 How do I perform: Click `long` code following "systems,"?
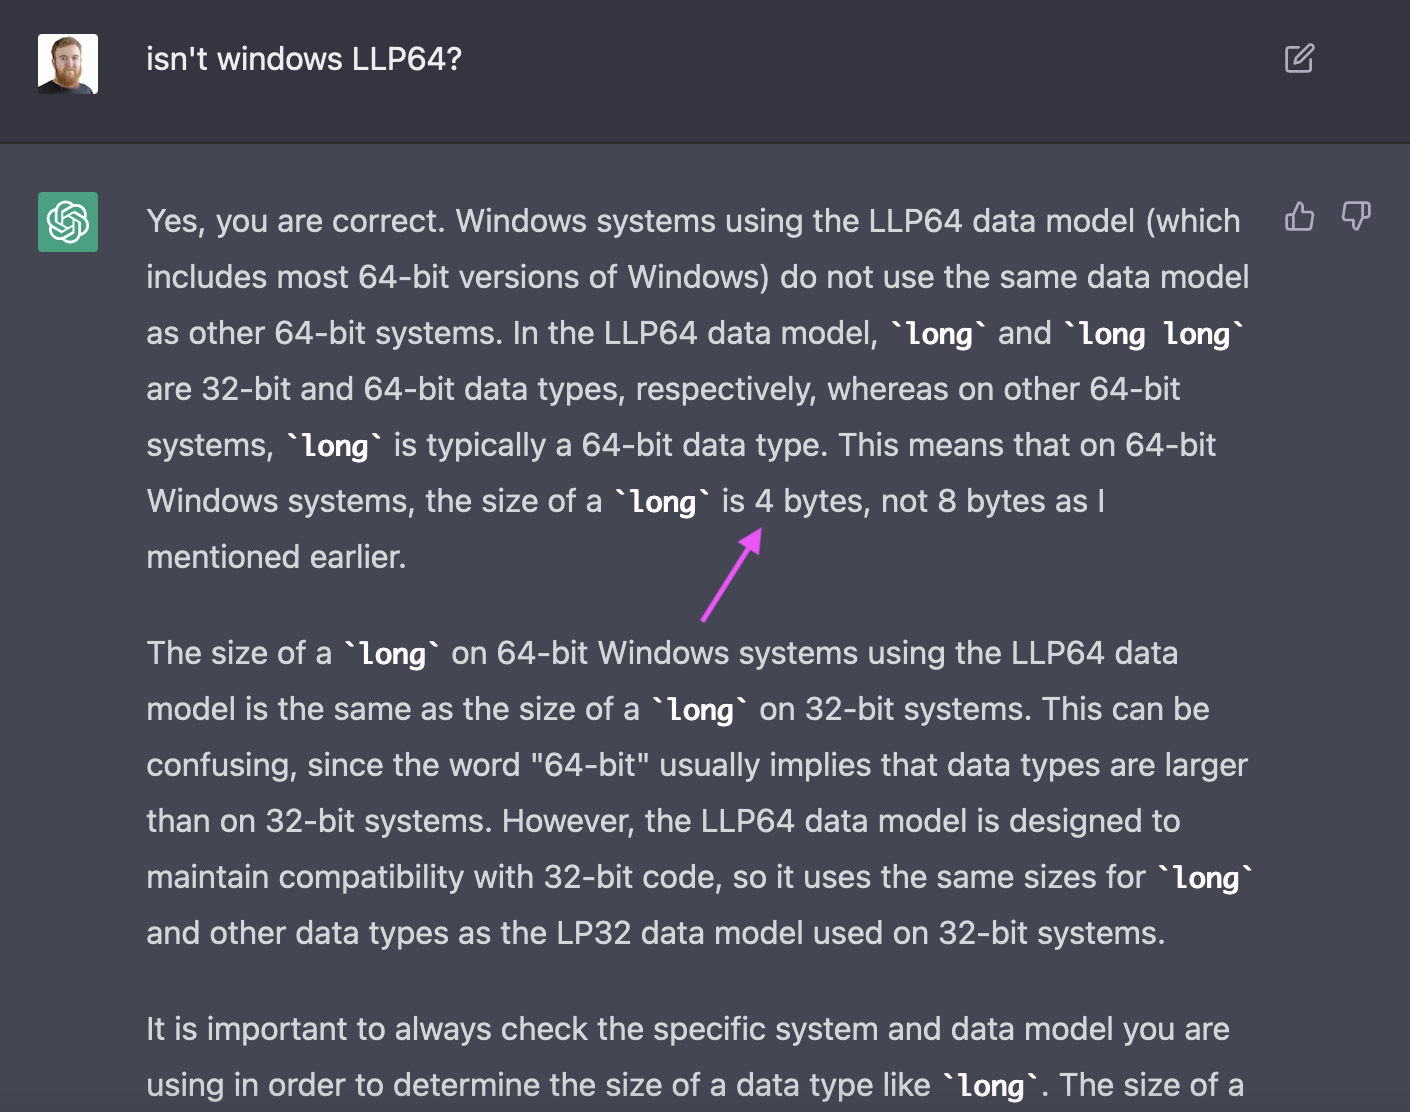point(334,446)
